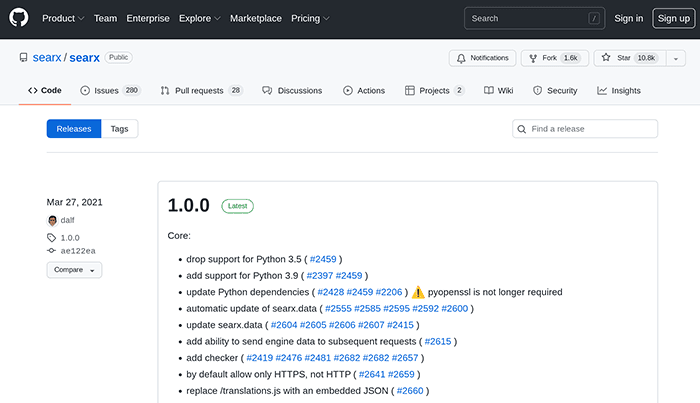Expand the Product dropdown menu

tap(62, 18)
